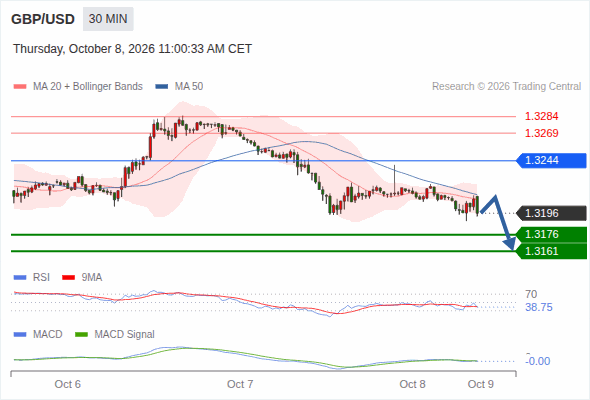The image size is (590, 400).
Task: Click the green 1.3176 support tag
Action: (551, 234)
